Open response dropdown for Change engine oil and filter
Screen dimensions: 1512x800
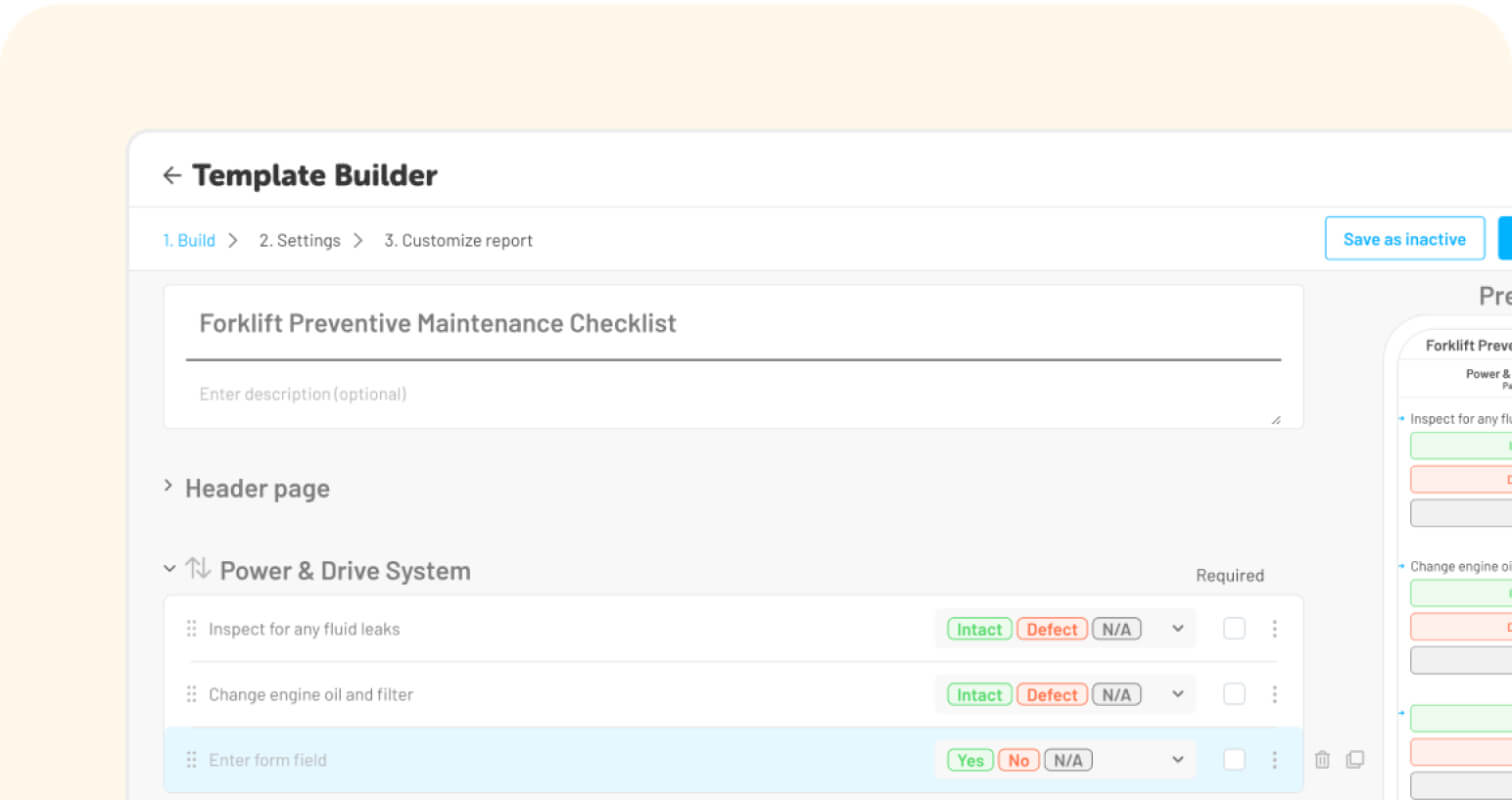coord(1065,694)
